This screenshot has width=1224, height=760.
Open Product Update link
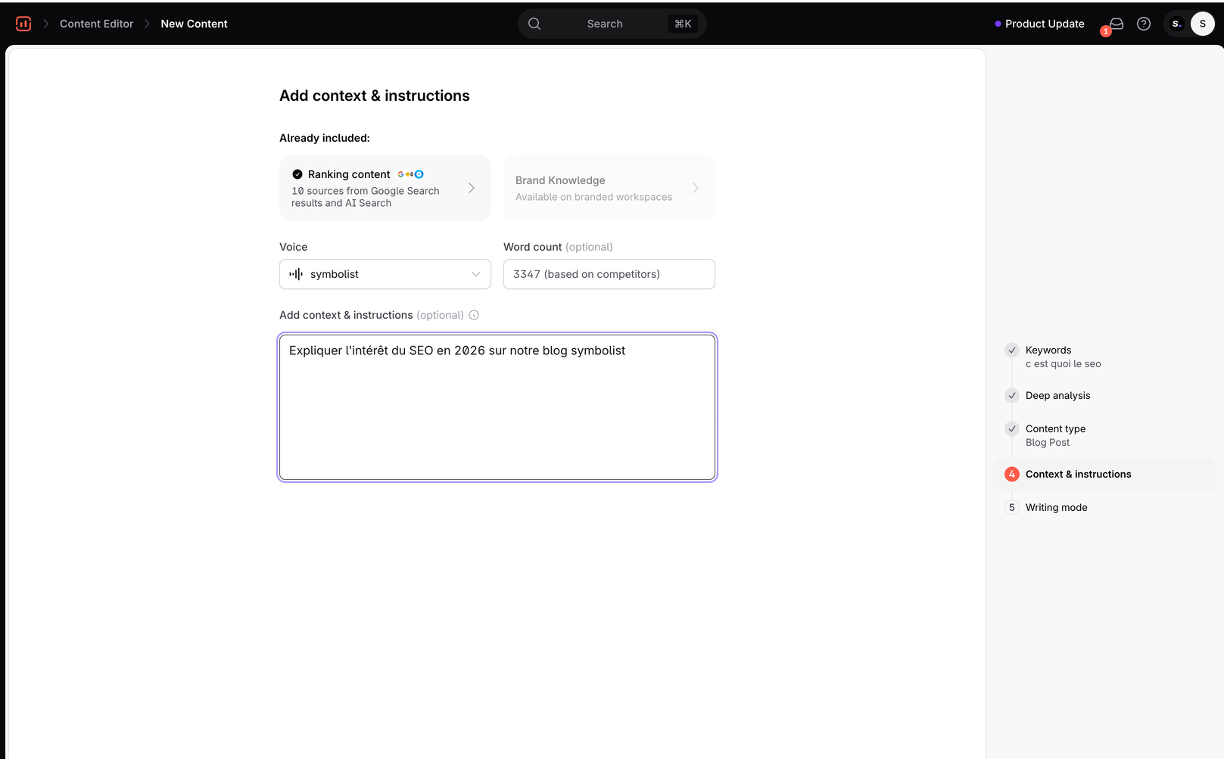click(x=1044, y=24)
